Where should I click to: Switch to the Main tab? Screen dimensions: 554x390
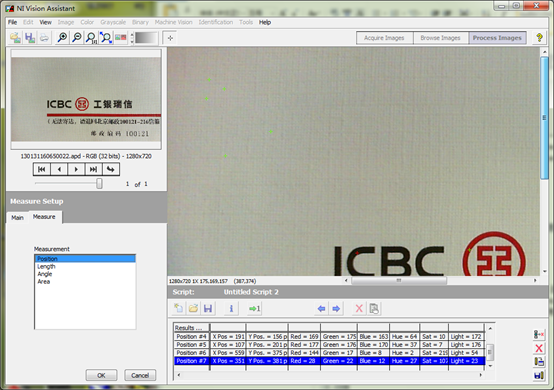17,218
